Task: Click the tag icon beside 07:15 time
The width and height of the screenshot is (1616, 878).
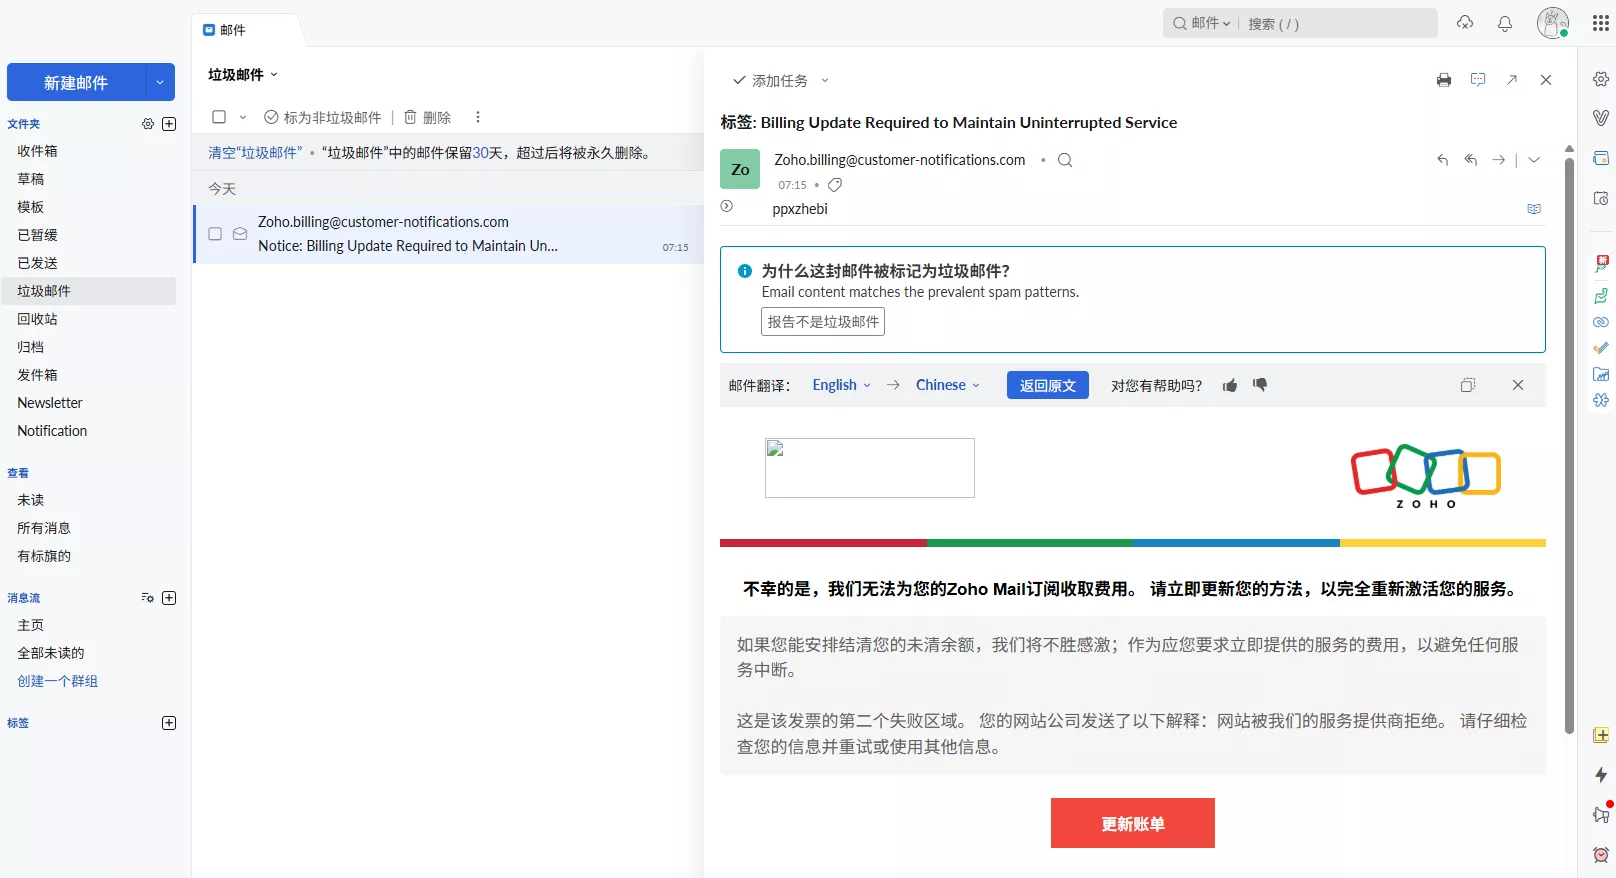Action: [835, 185]
